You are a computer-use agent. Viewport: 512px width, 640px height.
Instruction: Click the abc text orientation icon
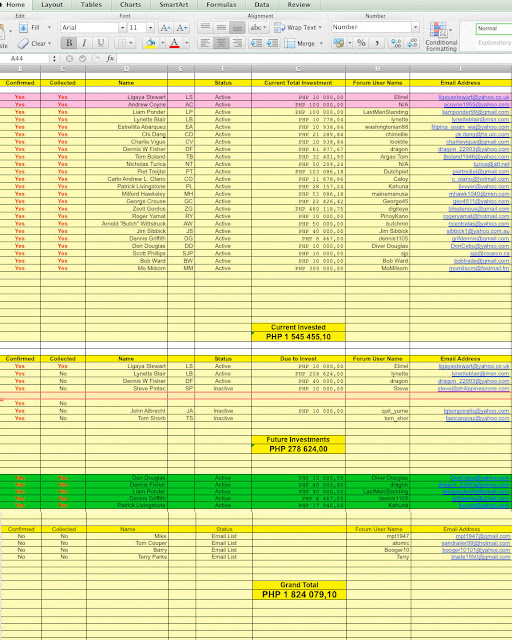tap(256, 27)
